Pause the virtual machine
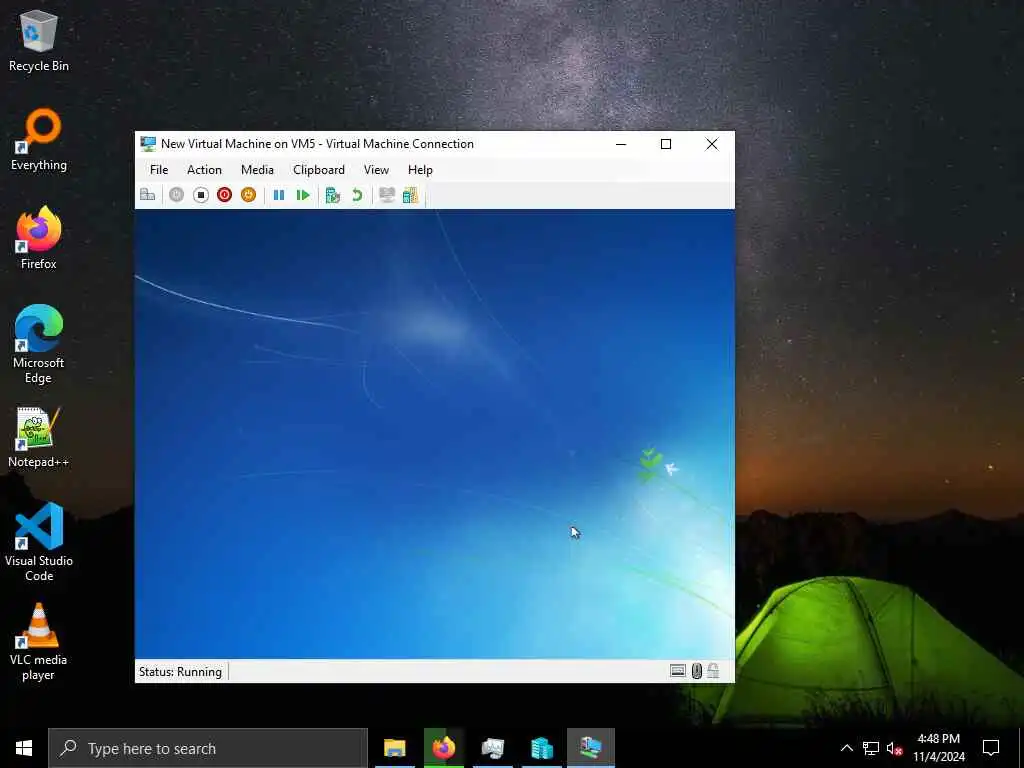 click(x=279, y=195)
